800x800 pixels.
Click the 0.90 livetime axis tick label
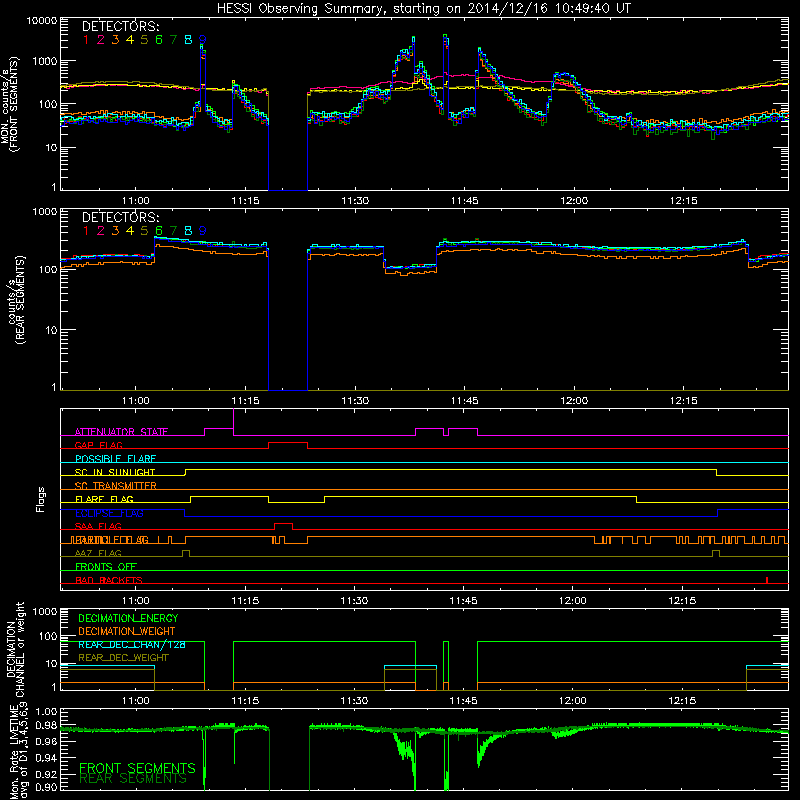point(46,787)
